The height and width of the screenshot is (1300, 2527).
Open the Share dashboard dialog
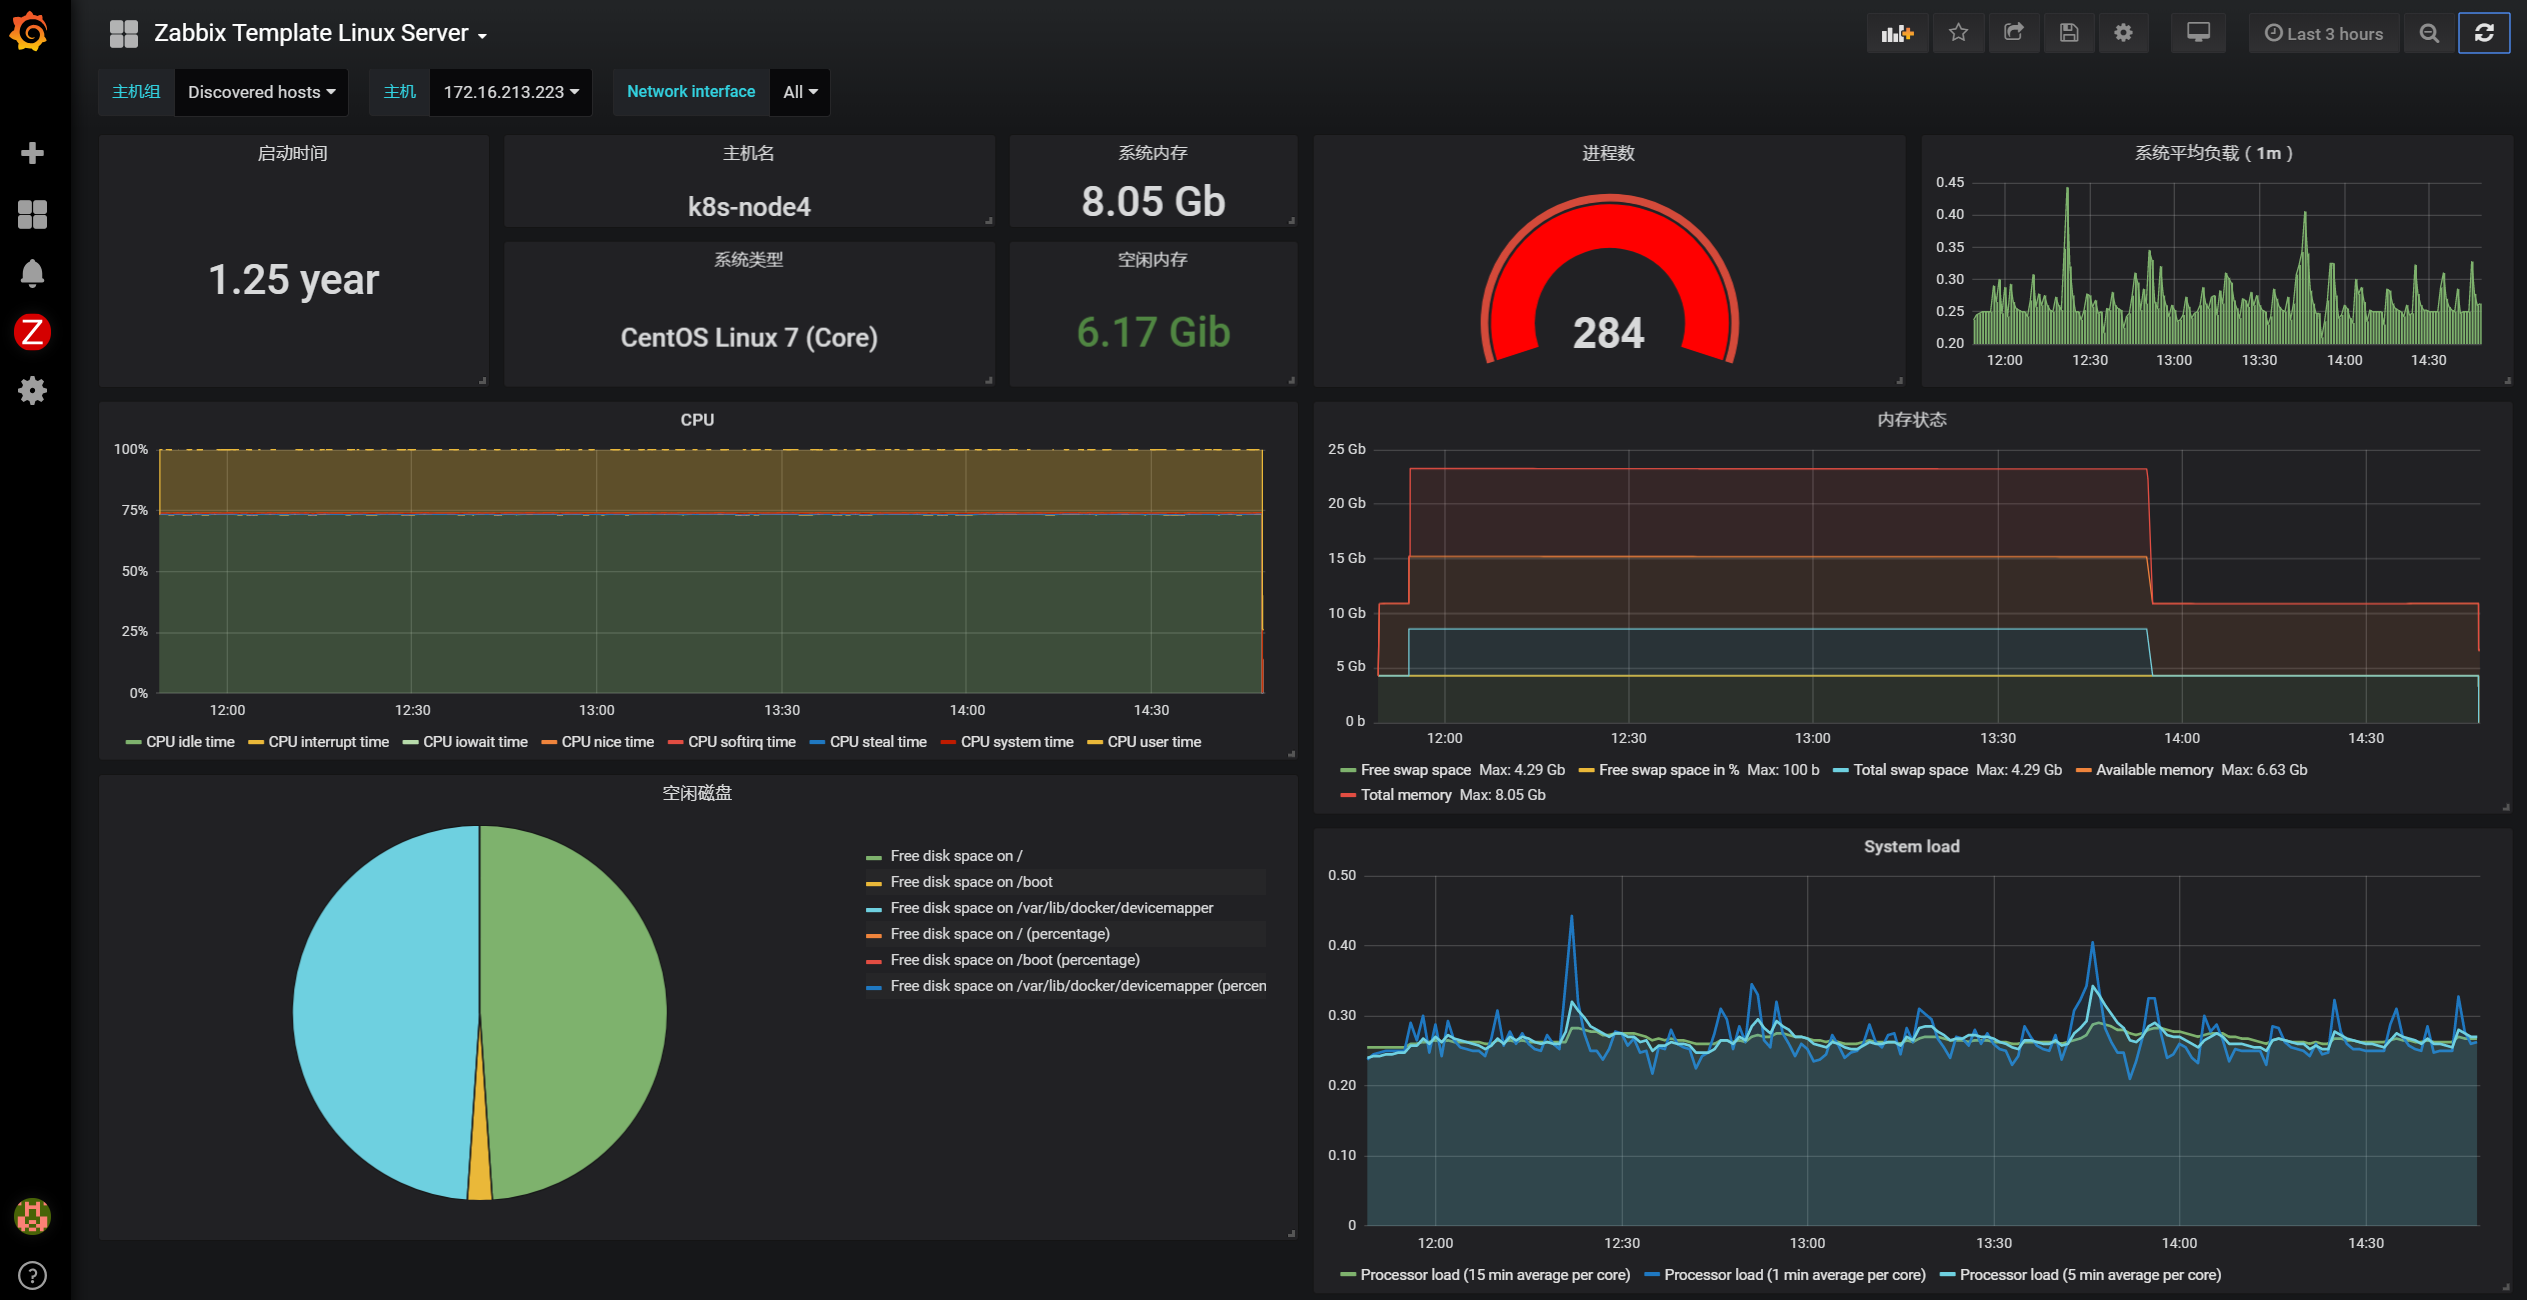point(2013,33)
